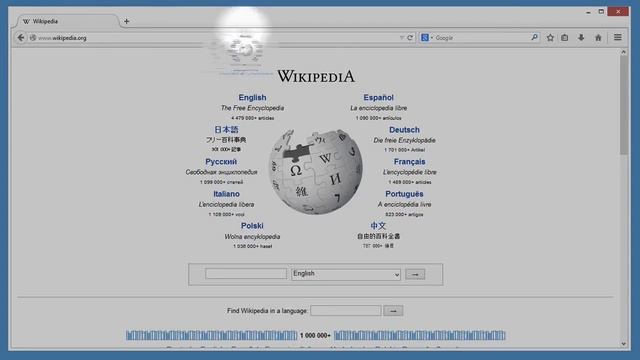Maximize the browser window

point(601,12)
